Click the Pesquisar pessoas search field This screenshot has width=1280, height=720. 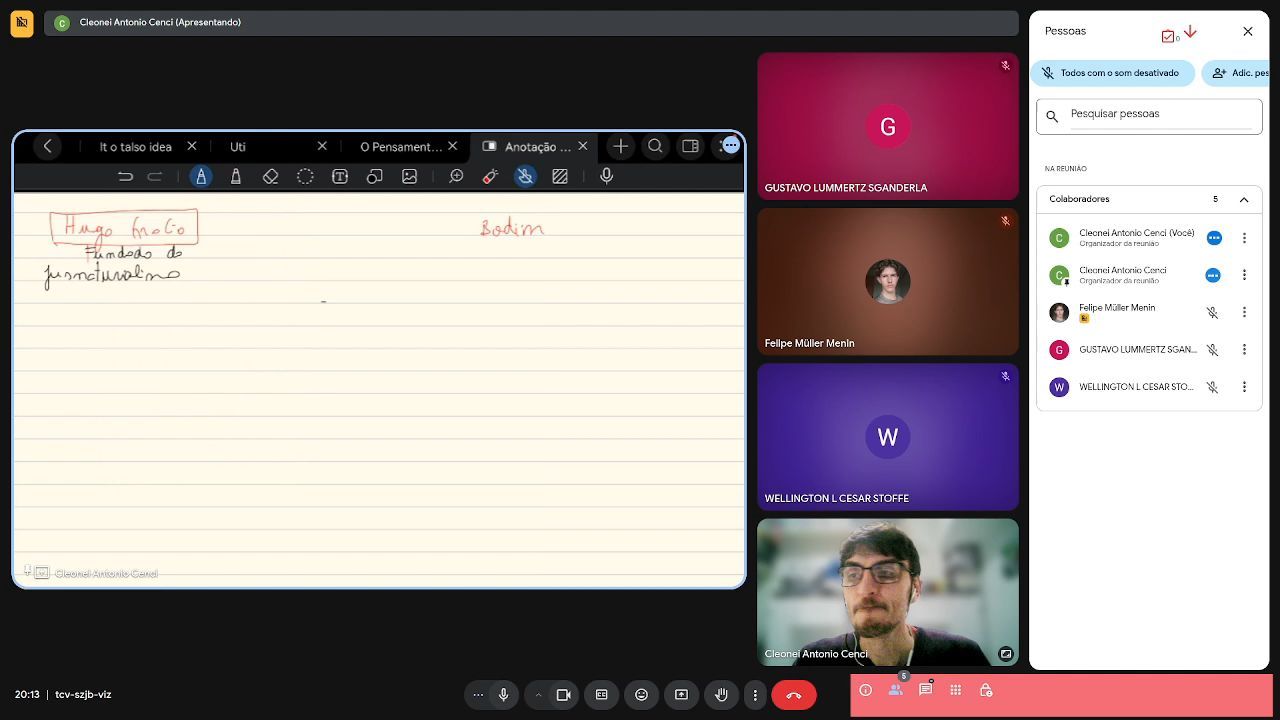tap(1149, 115)
